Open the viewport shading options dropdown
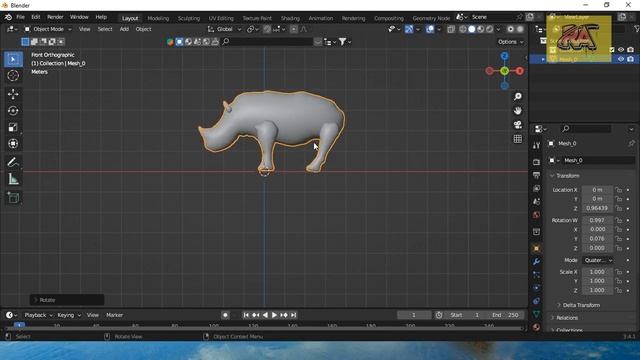This screenshot has height=360, width=640. [498, 29]
